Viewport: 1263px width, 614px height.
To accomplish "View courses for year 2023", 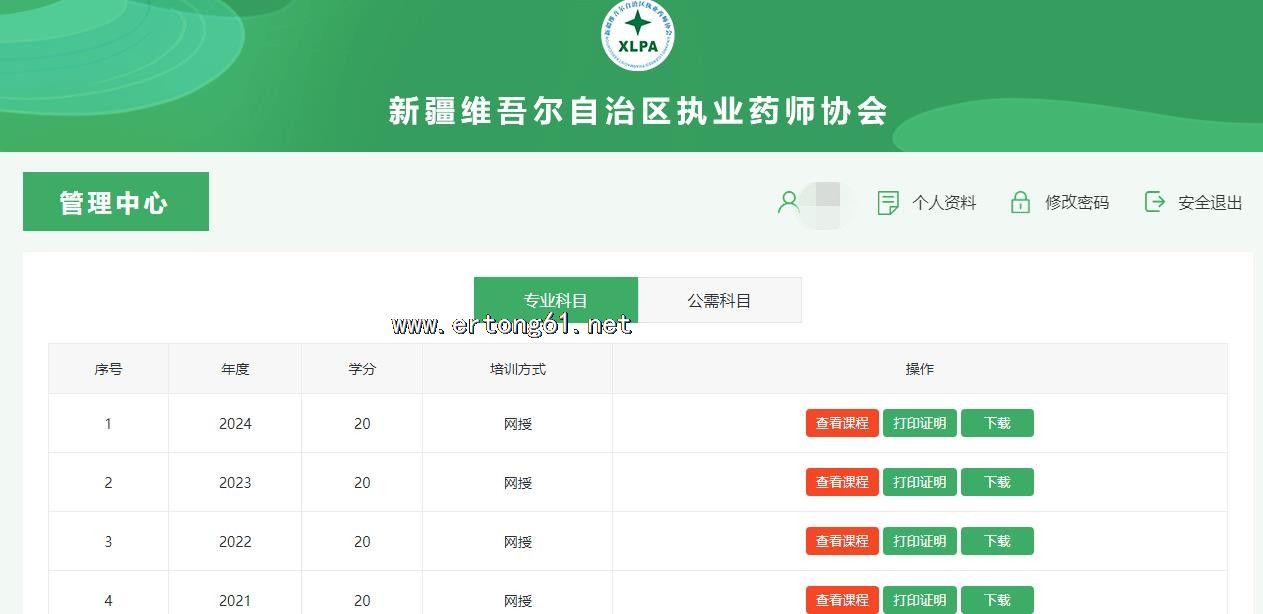I will 842,482.
